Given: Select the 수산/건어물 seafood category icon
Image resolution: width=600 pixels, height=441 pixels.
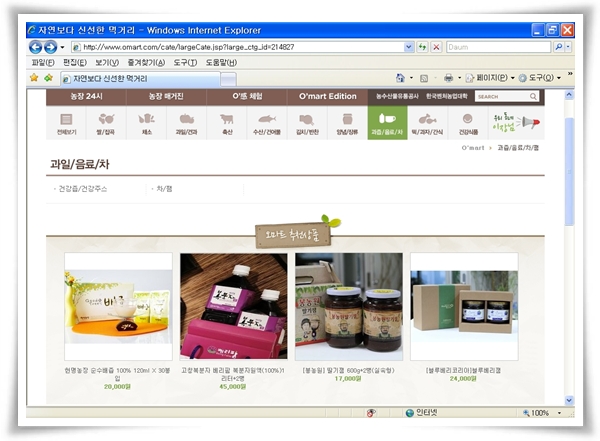Looking at the screenshot, I should pyautogui.click(x=266, y=124).
